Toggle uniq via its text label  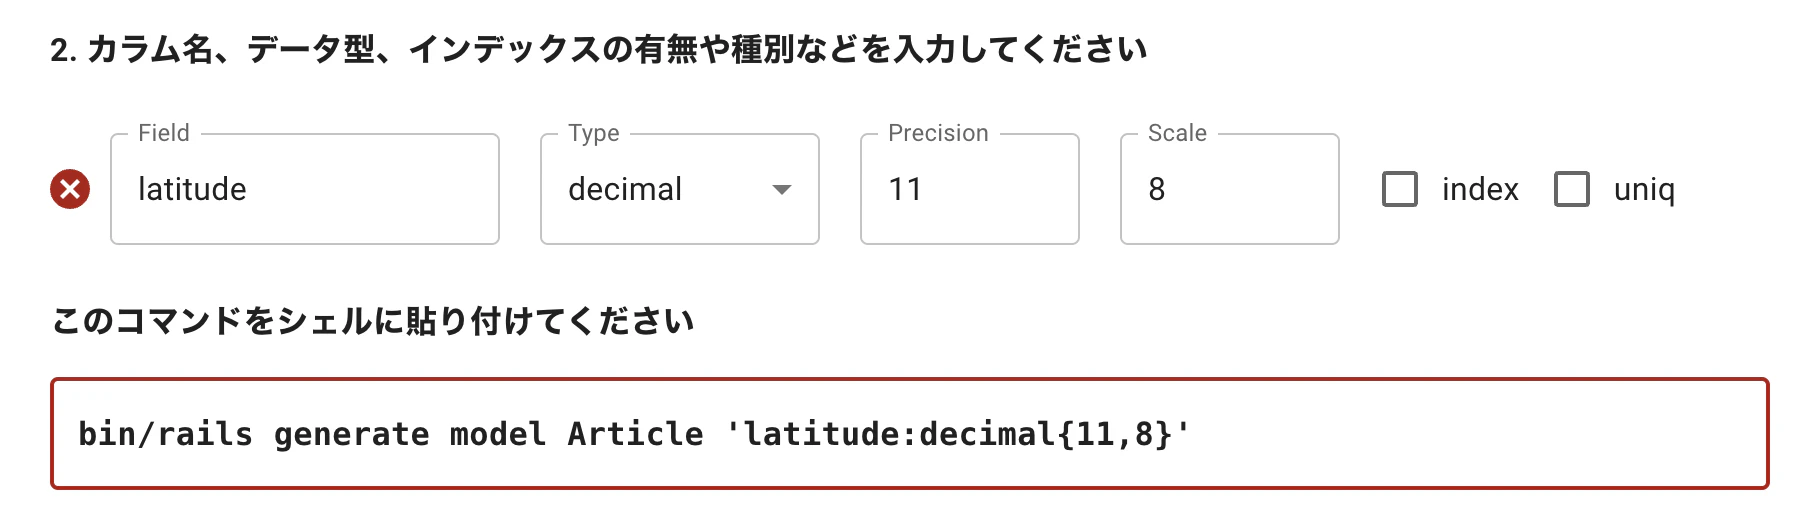pyautogui.click(x=1644, y=190)
